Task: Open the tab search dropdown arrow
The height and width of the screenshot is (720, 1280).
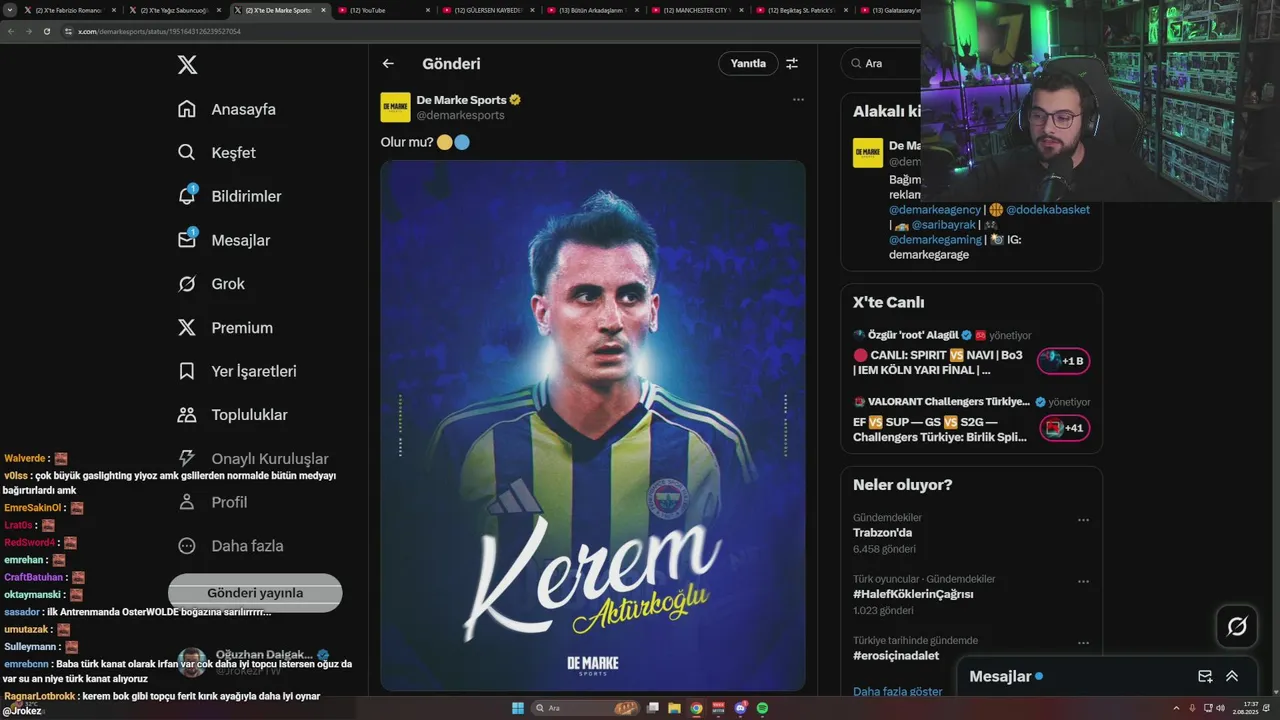Action: pos(9,10)
